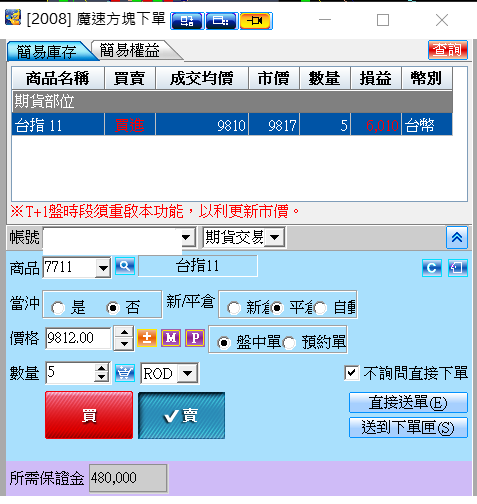Select 當沖 否 radio button
Screen dimensions: 477x504
113,308
